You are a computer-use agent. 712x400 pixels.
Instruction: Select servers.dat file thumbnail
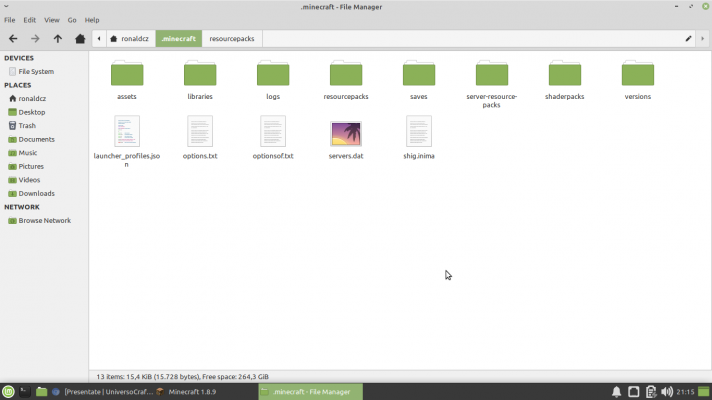point(346,133)
